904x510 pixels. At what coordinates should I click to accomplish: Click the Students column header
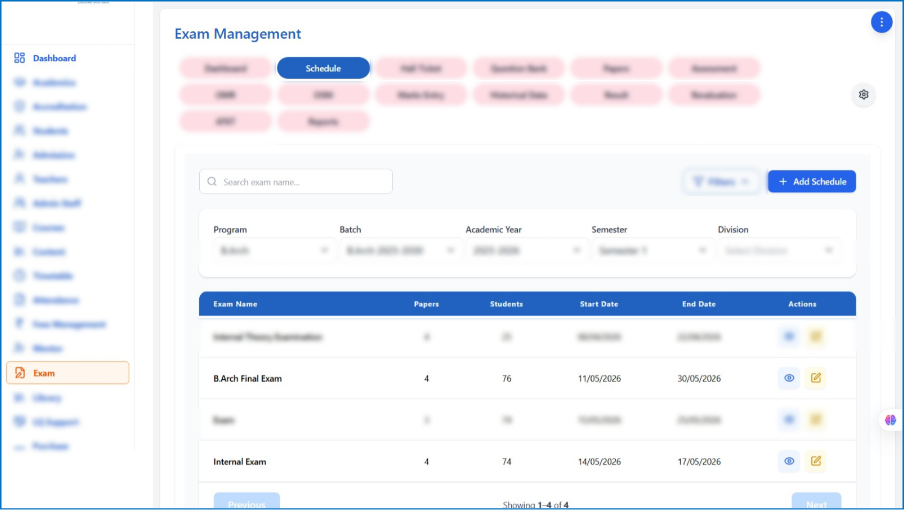tap(507, 304)
